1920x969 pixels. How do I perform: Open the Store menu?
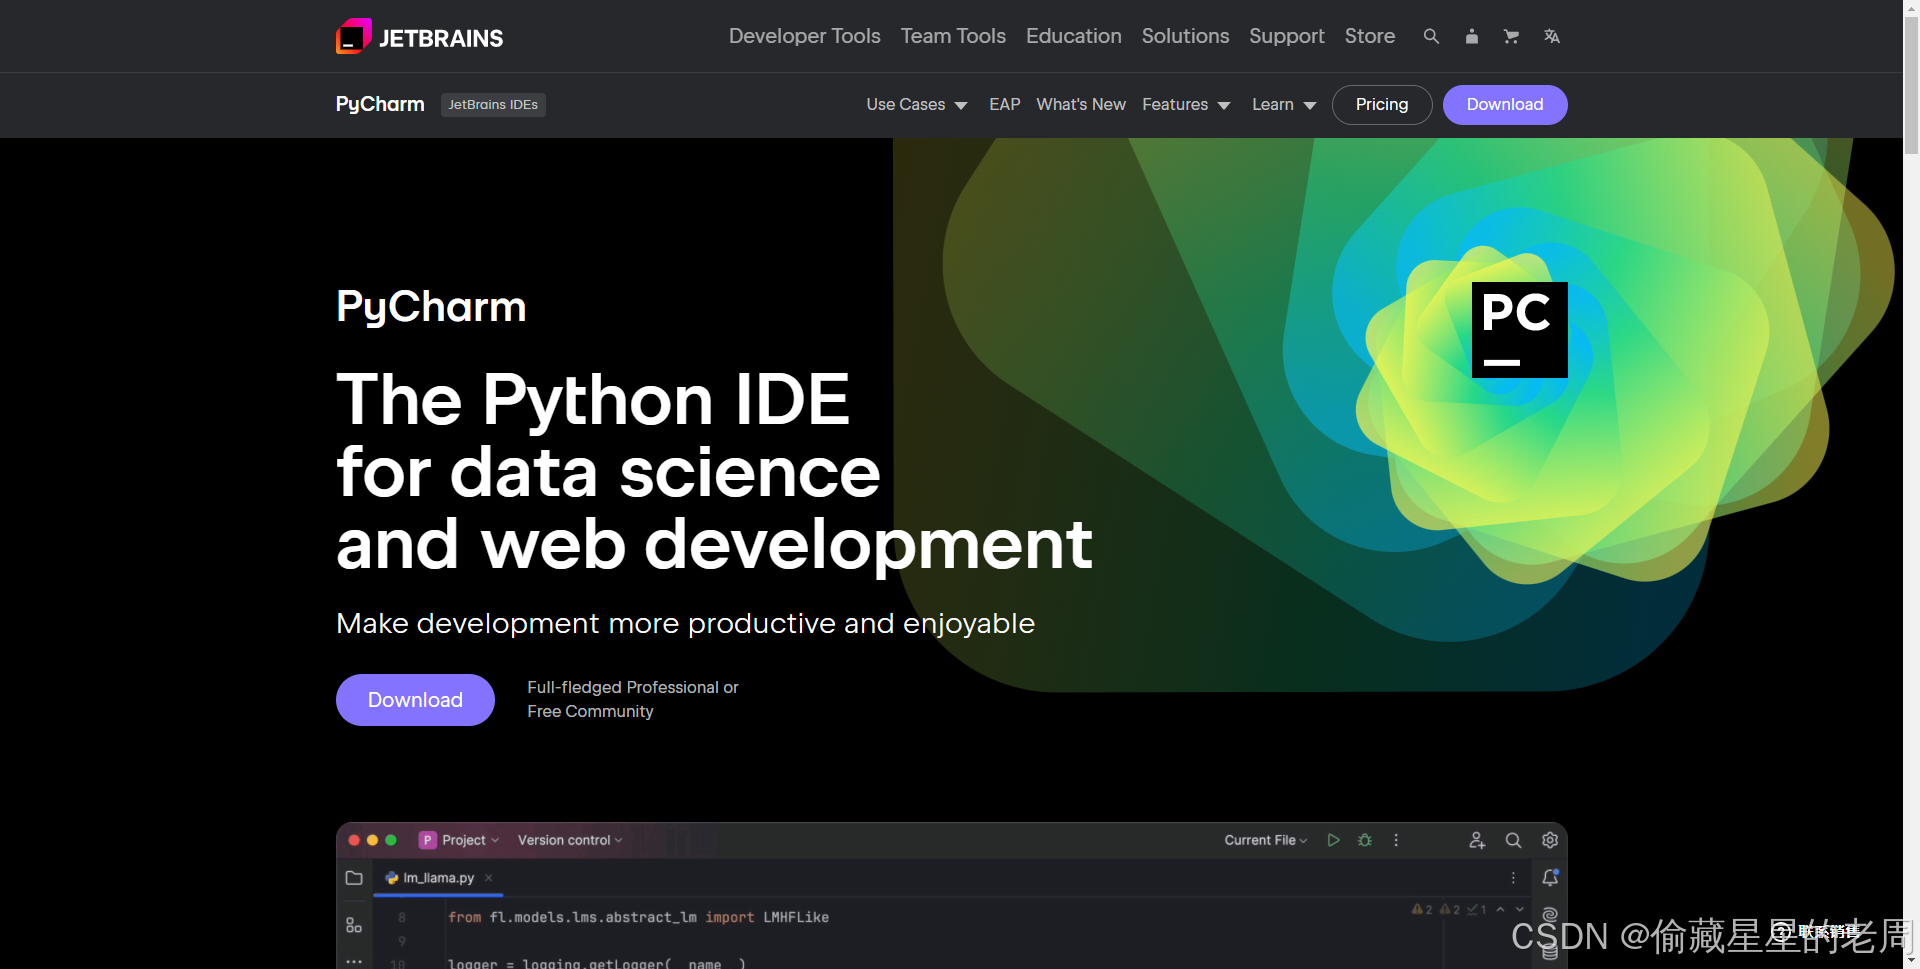coord(1369,36)
